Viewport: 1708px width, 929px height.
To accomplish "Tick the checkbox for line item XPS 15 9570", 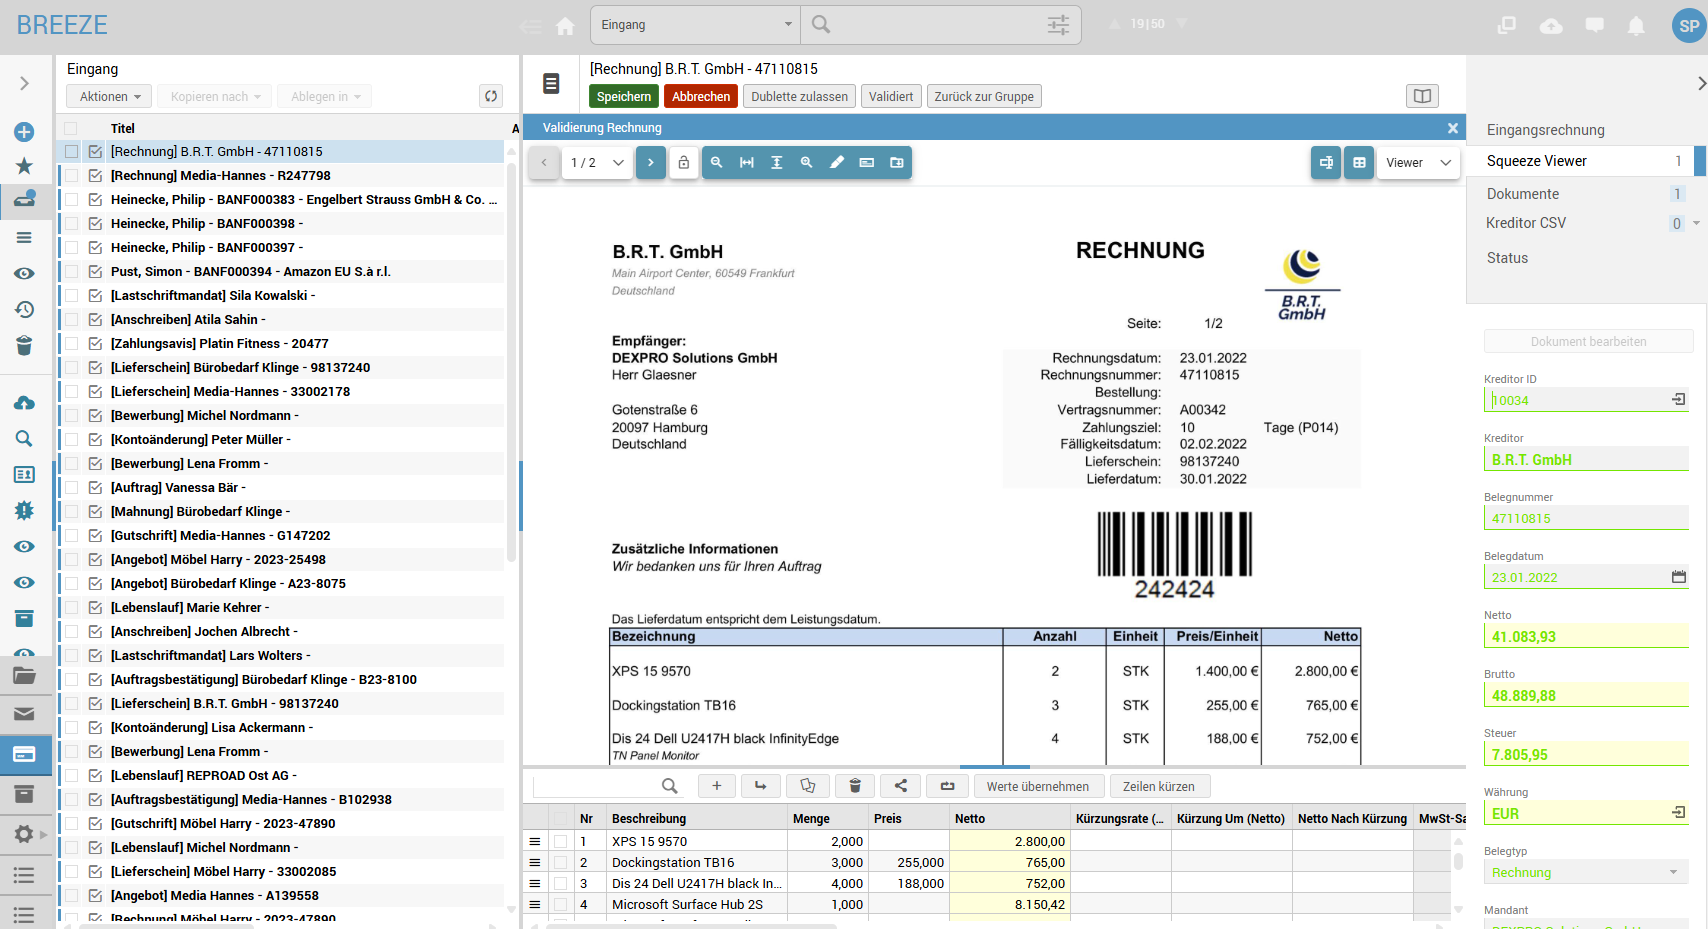I will click(x=560, y=842).
